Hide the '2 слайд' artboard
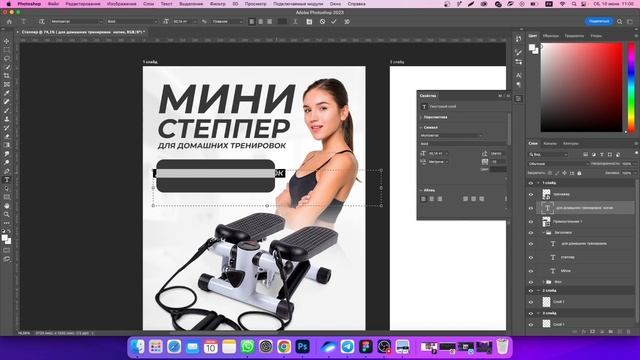 click(x=531, y=291)
